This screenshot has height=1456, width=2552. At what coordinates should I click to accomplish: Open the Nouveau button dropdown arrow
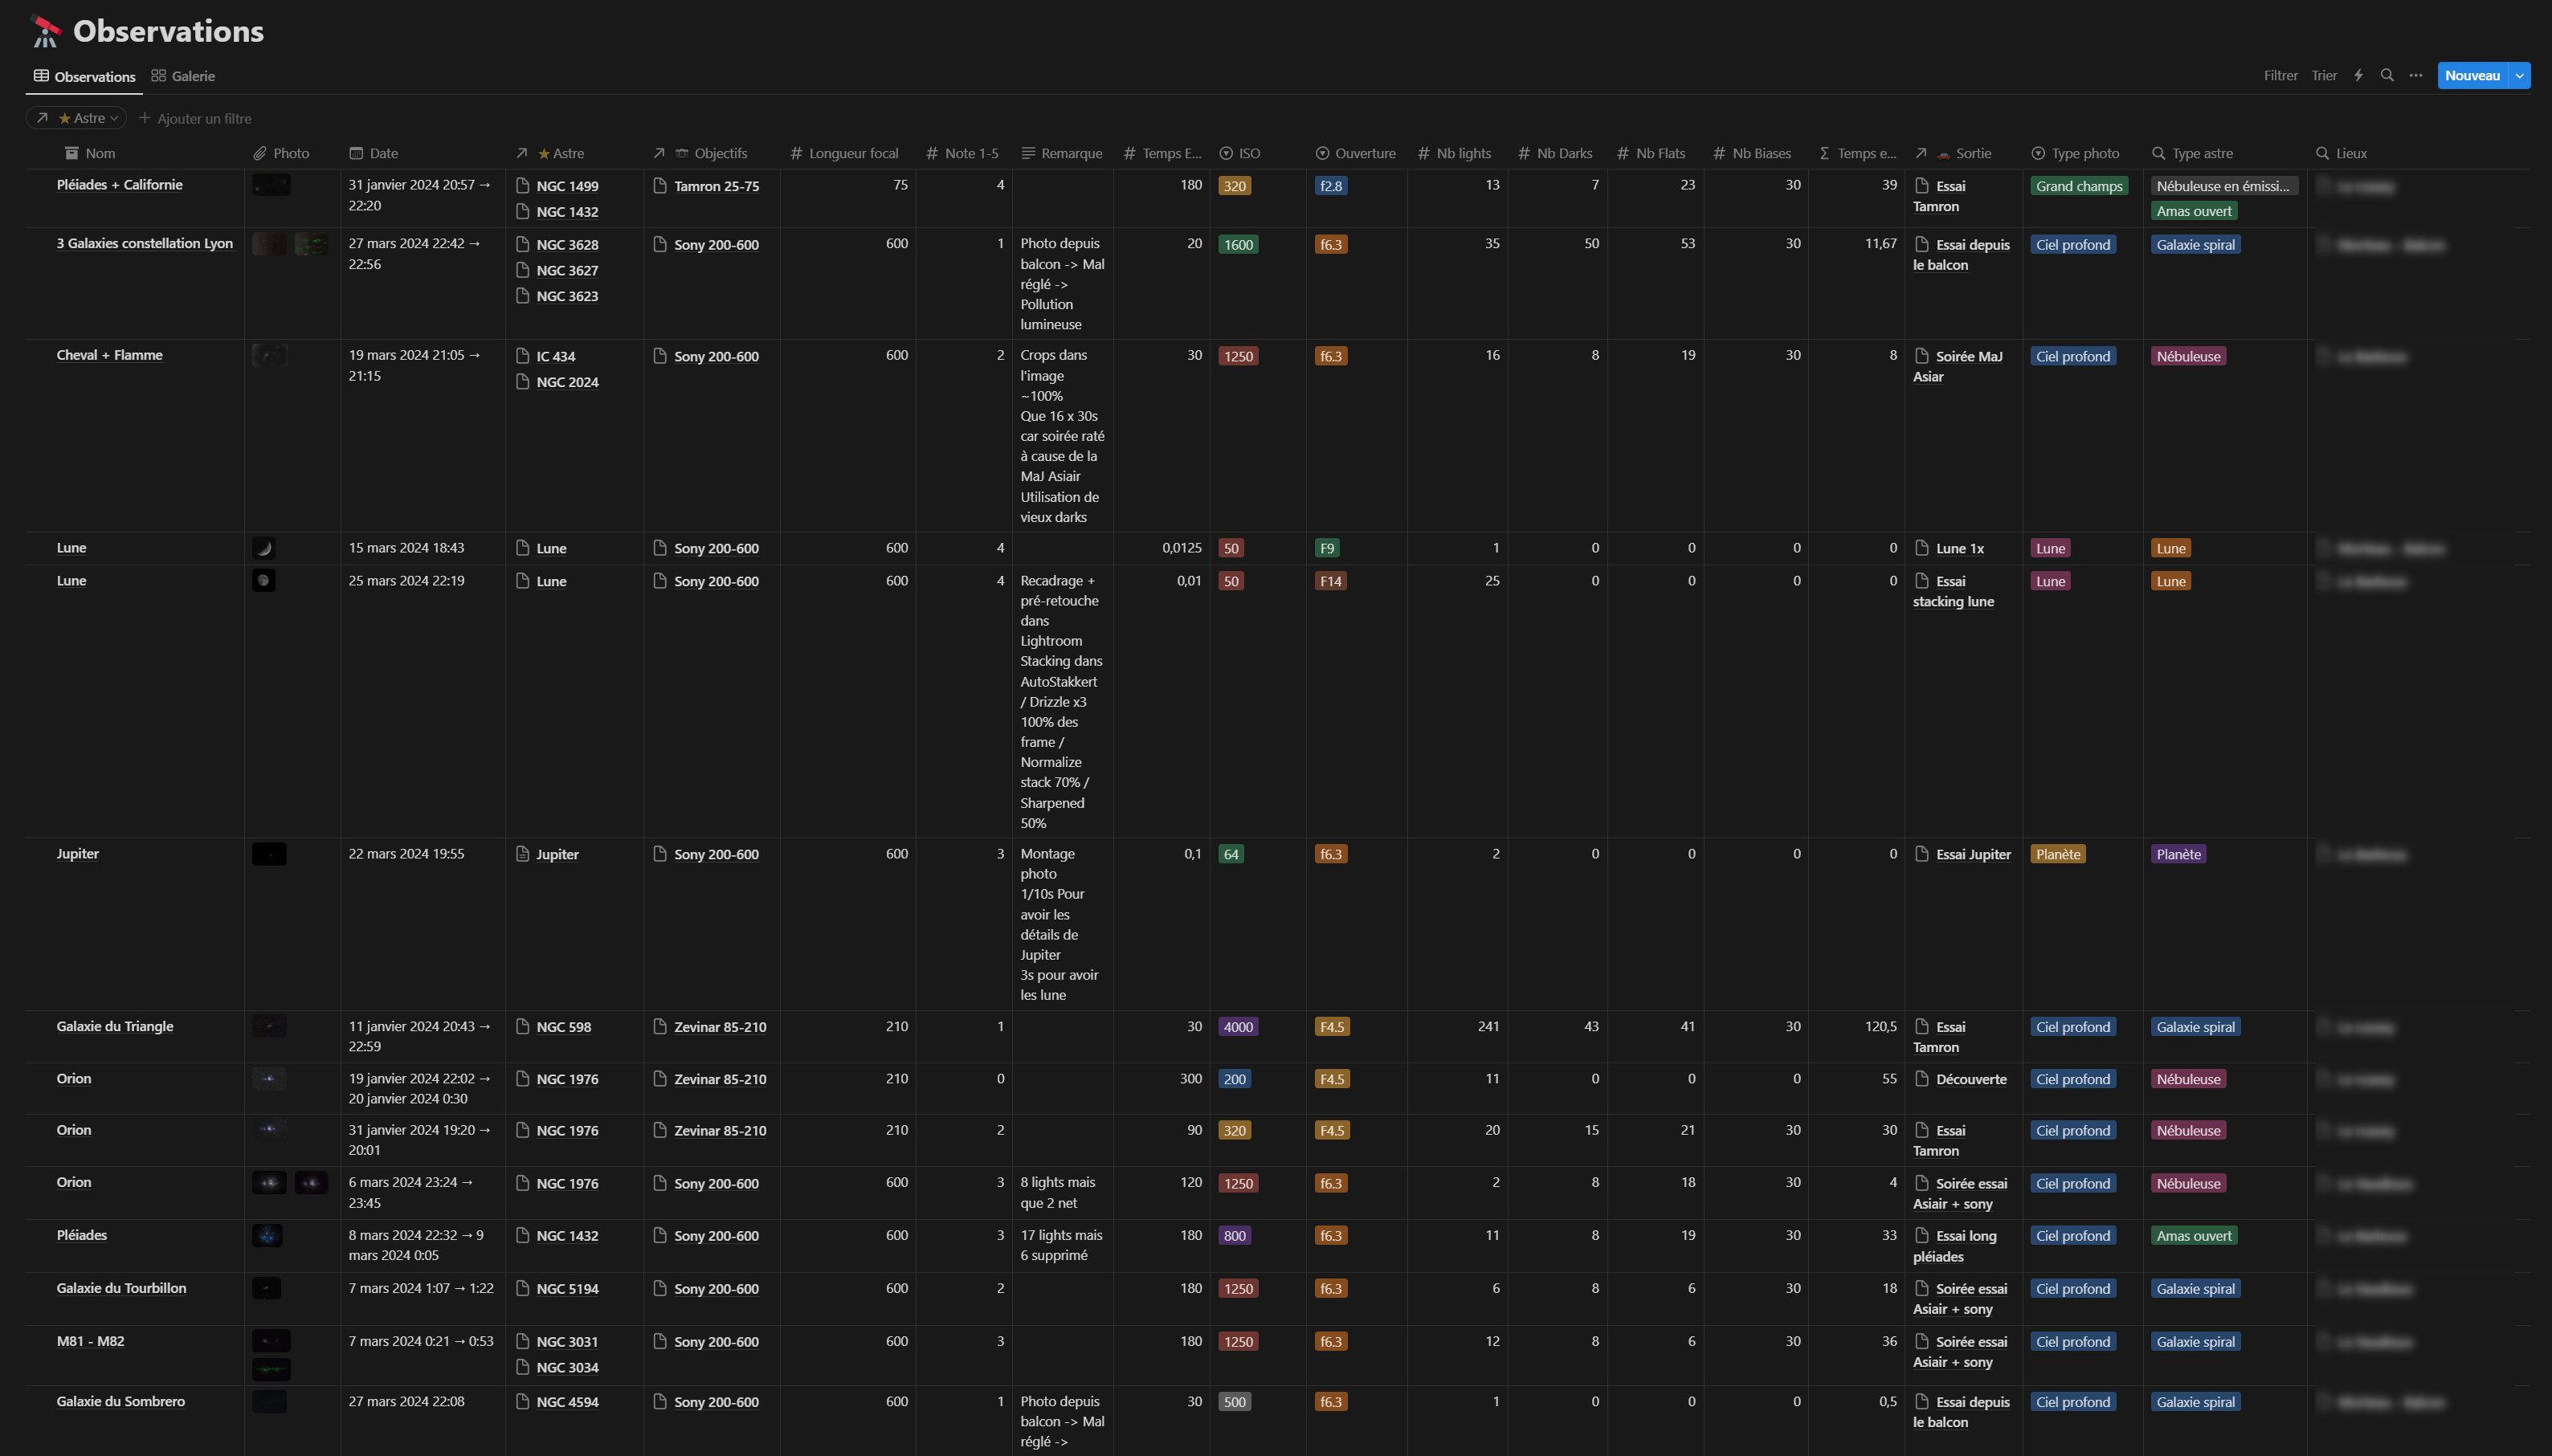point(2520,76)
